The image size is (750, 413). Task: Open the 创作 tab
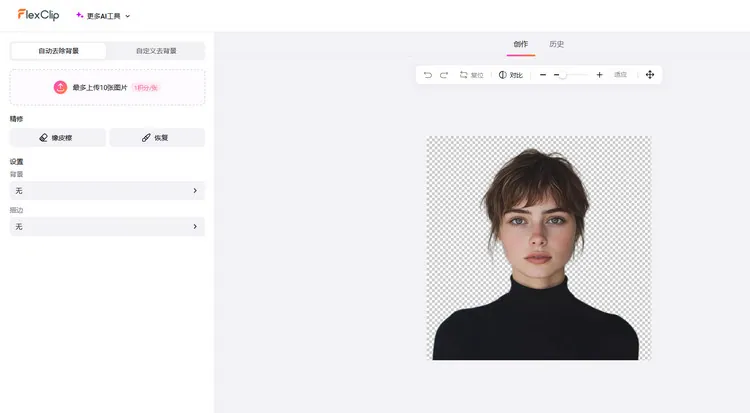click(521, 45)
